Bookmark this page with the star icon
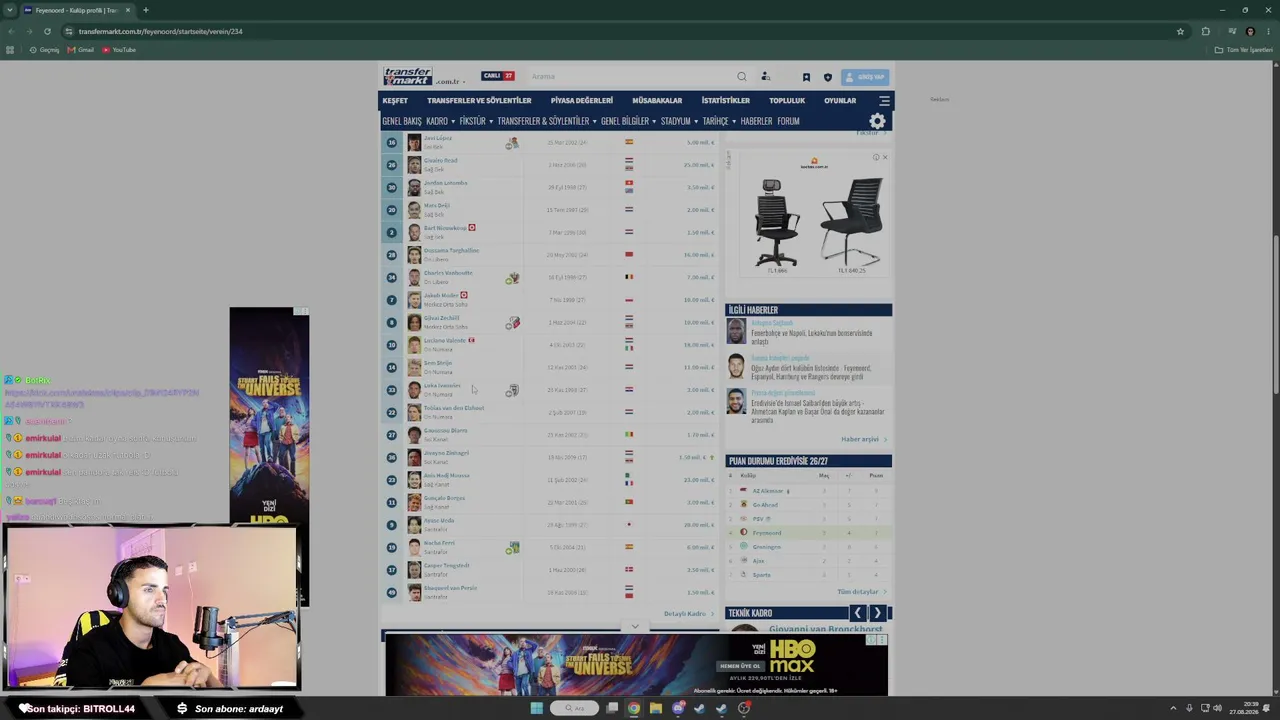The width and height of the screenshot is (1280, 720). click(x=1180, y=31)
